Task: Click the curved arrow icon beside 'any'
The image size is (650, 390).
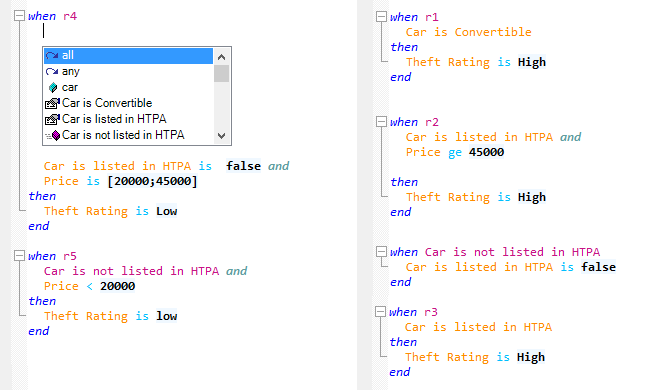Action: click(52, 71)
